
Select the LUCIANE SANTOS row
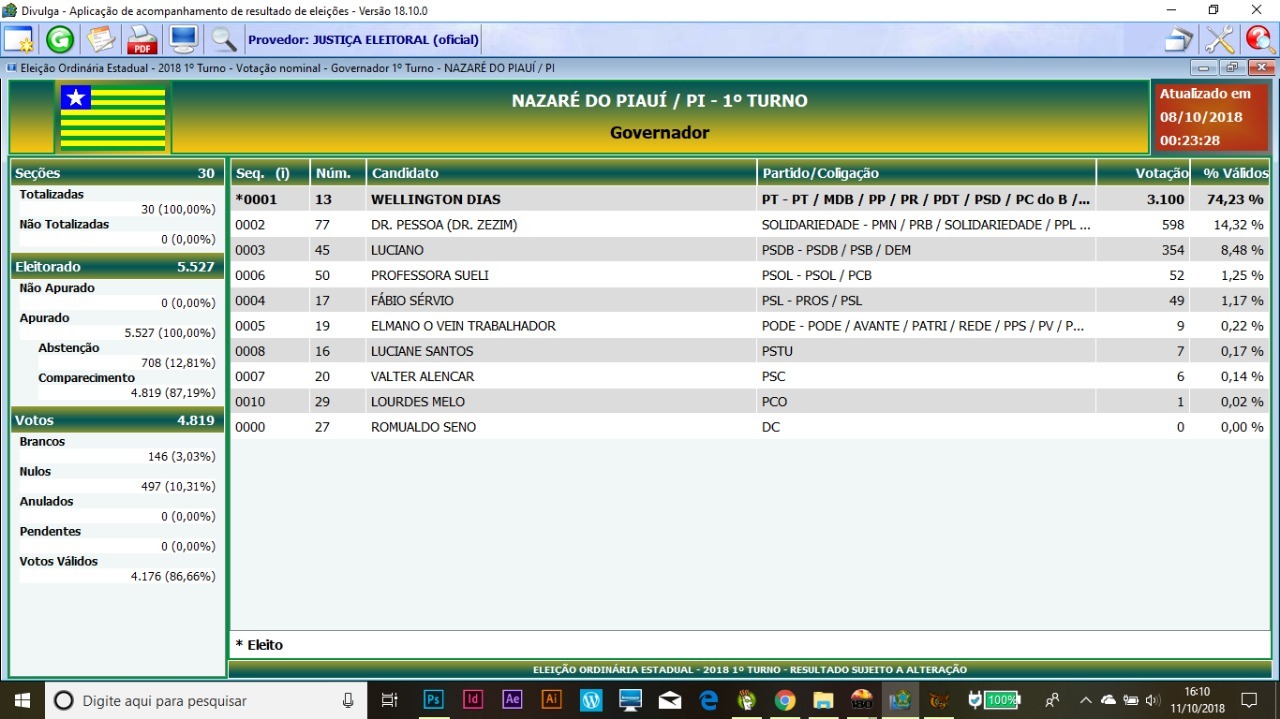[750, 351]
